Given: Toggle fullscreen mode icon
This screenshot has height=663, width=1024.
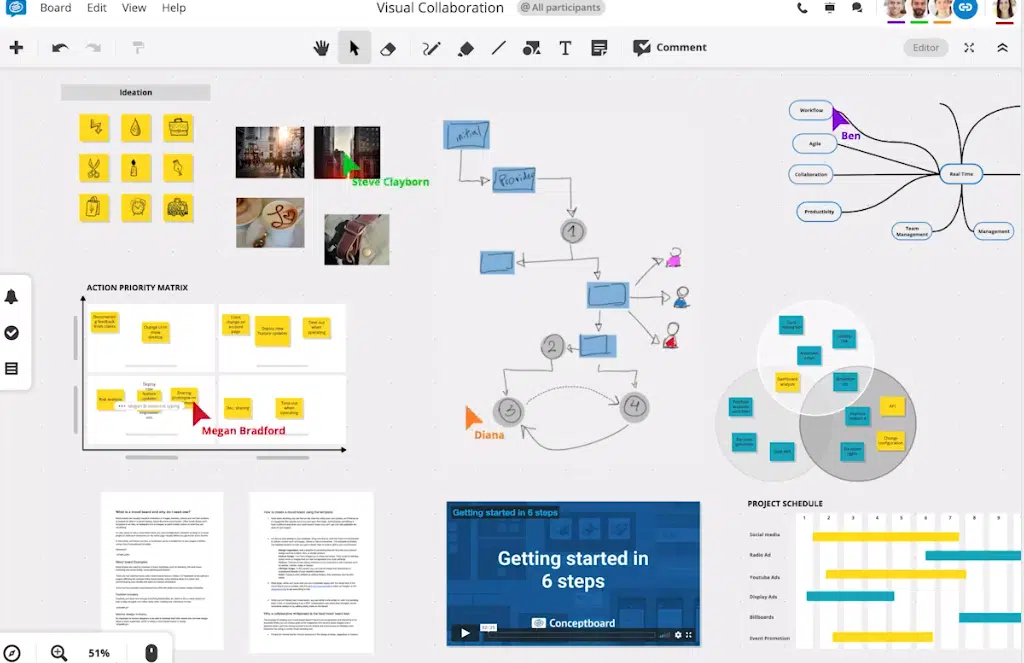Looking at the screenshot, I should click(x=969, y=48).
